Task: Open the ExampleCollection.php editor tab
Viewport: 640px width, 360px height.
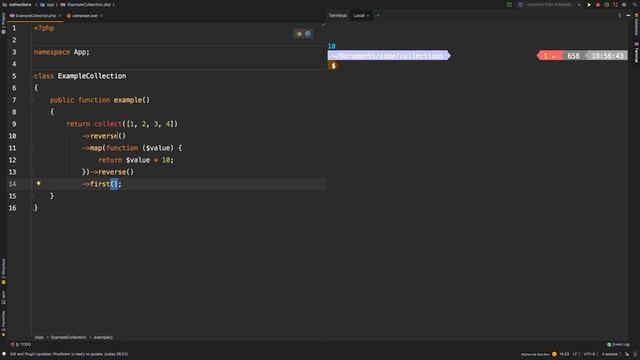Action: (x=36, y=16)
